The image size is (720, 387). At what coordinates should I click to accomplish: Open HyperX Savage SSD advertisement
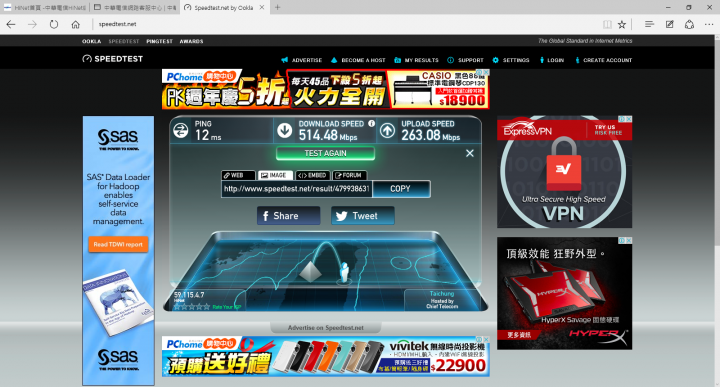564,293
